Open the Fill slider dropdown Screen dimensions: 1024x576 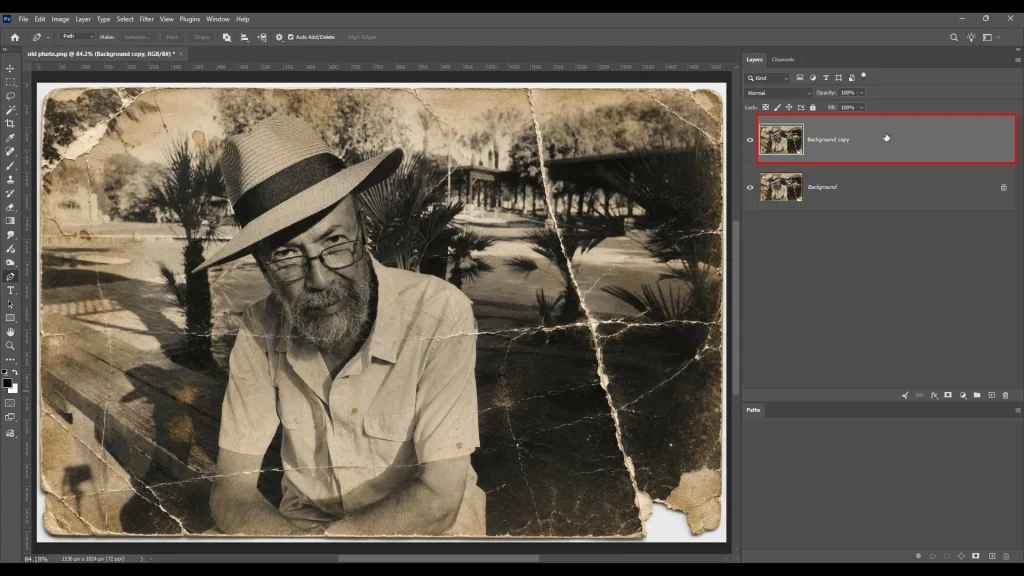(862, 107)
